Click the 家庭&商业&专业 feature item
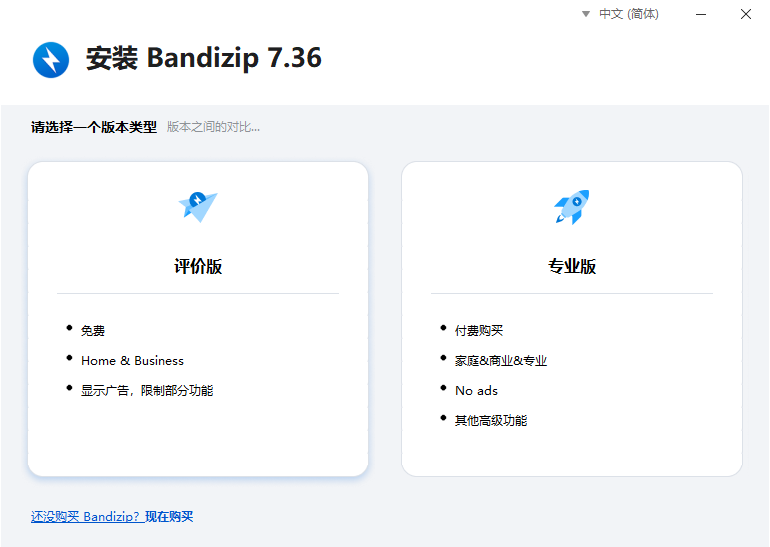Image resolution: width=770 pixels, height=547 pixels. pos(501,361)
